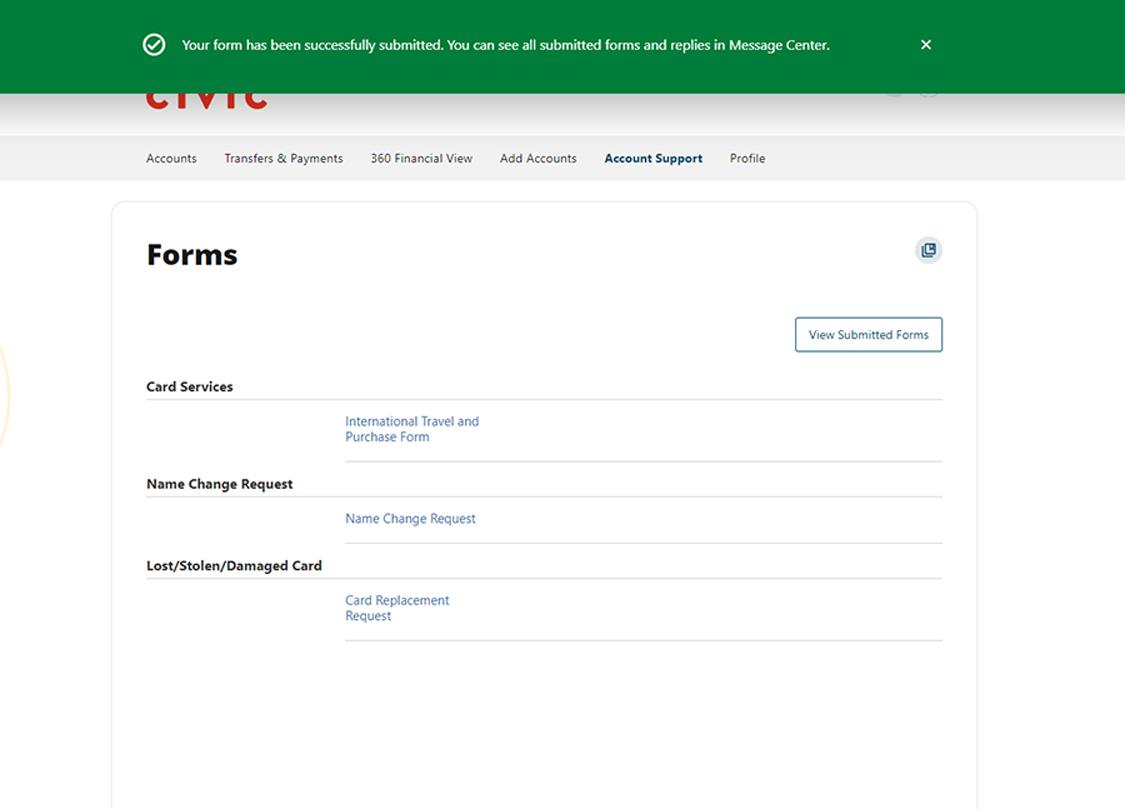Click the View Submitted Forms button

tap(868, 335)
